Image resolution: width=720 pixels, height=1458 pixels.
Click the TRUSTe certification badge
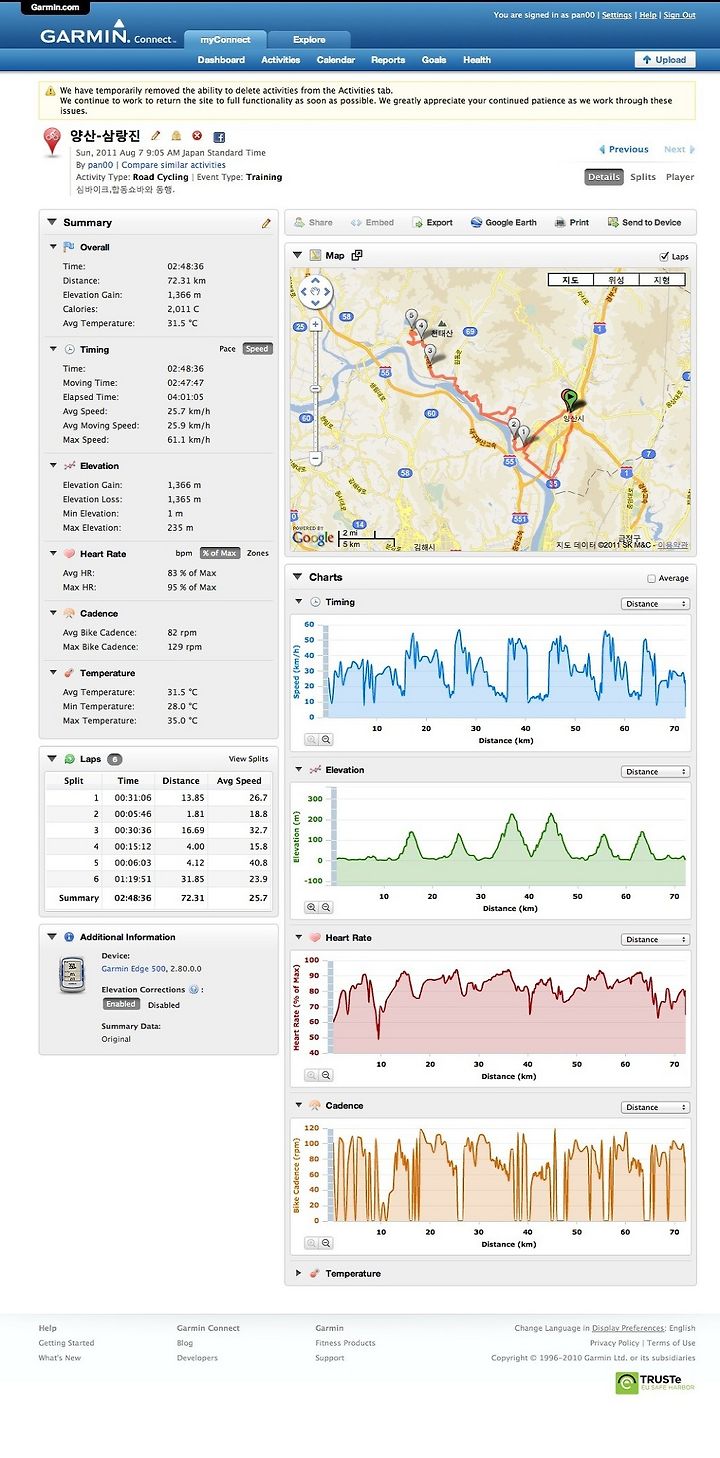[x=655, y=1382]
